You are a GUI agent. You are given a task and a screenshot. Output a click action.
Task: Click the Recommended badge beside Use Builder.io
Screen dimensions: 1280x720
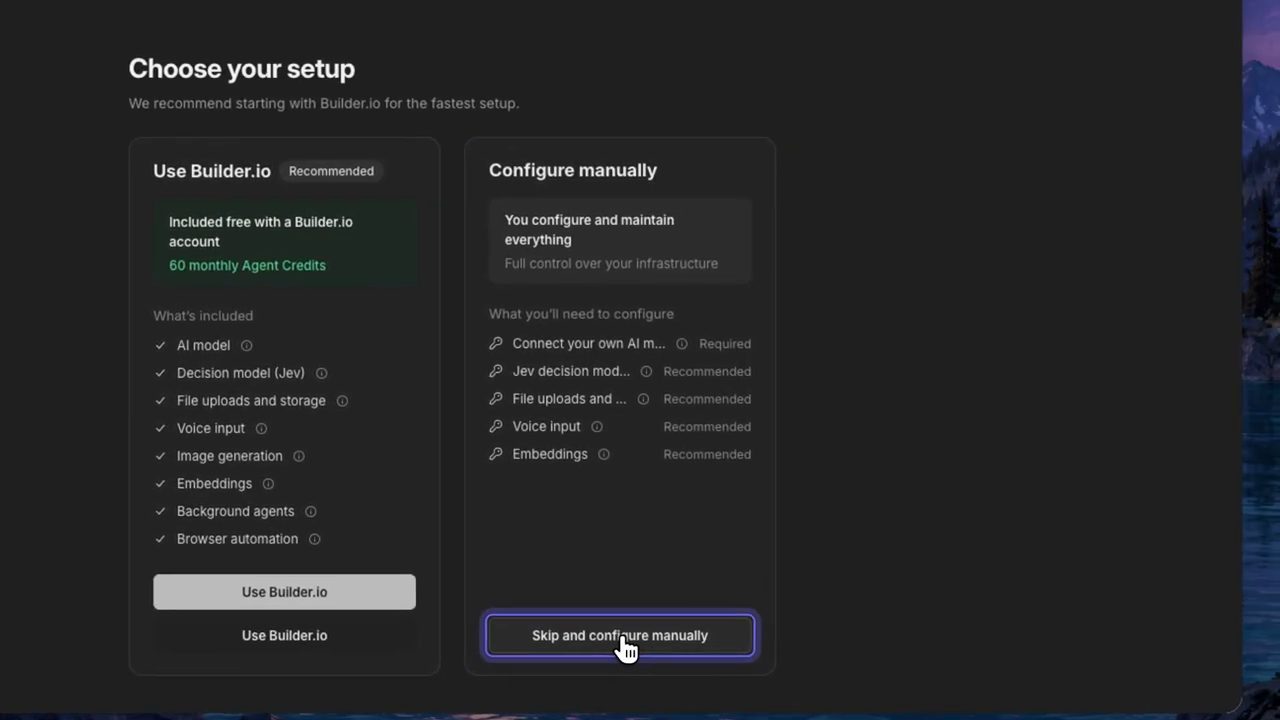tap(331, 171)
